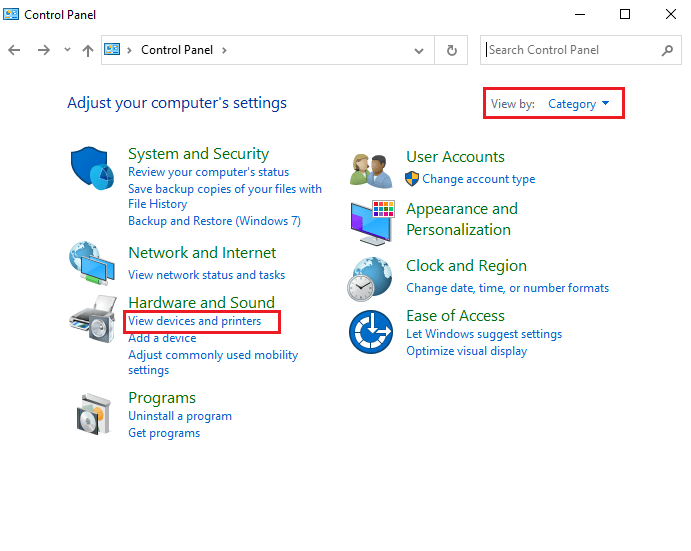Screen dimensions: 691x551
Task: Open the View by Category dropdown
Action: pos(578,104)
